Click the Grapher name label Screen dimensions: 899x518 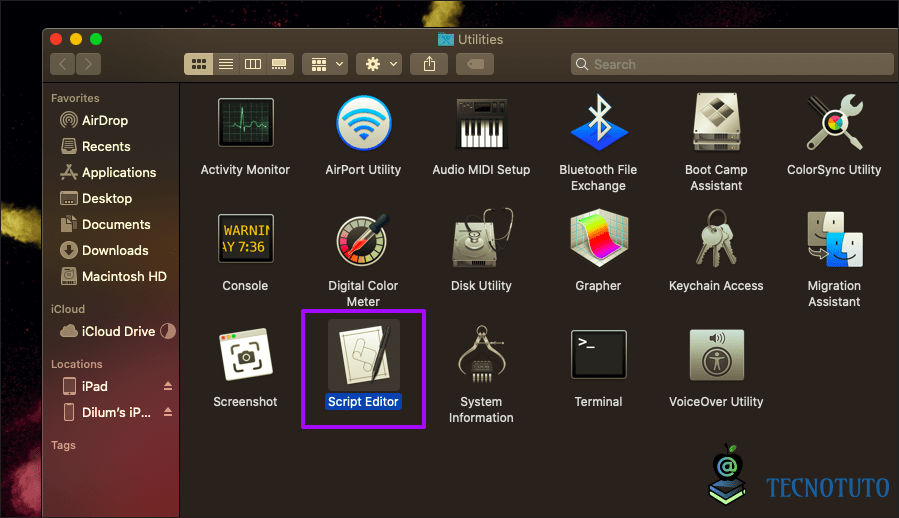pos(599,286)
